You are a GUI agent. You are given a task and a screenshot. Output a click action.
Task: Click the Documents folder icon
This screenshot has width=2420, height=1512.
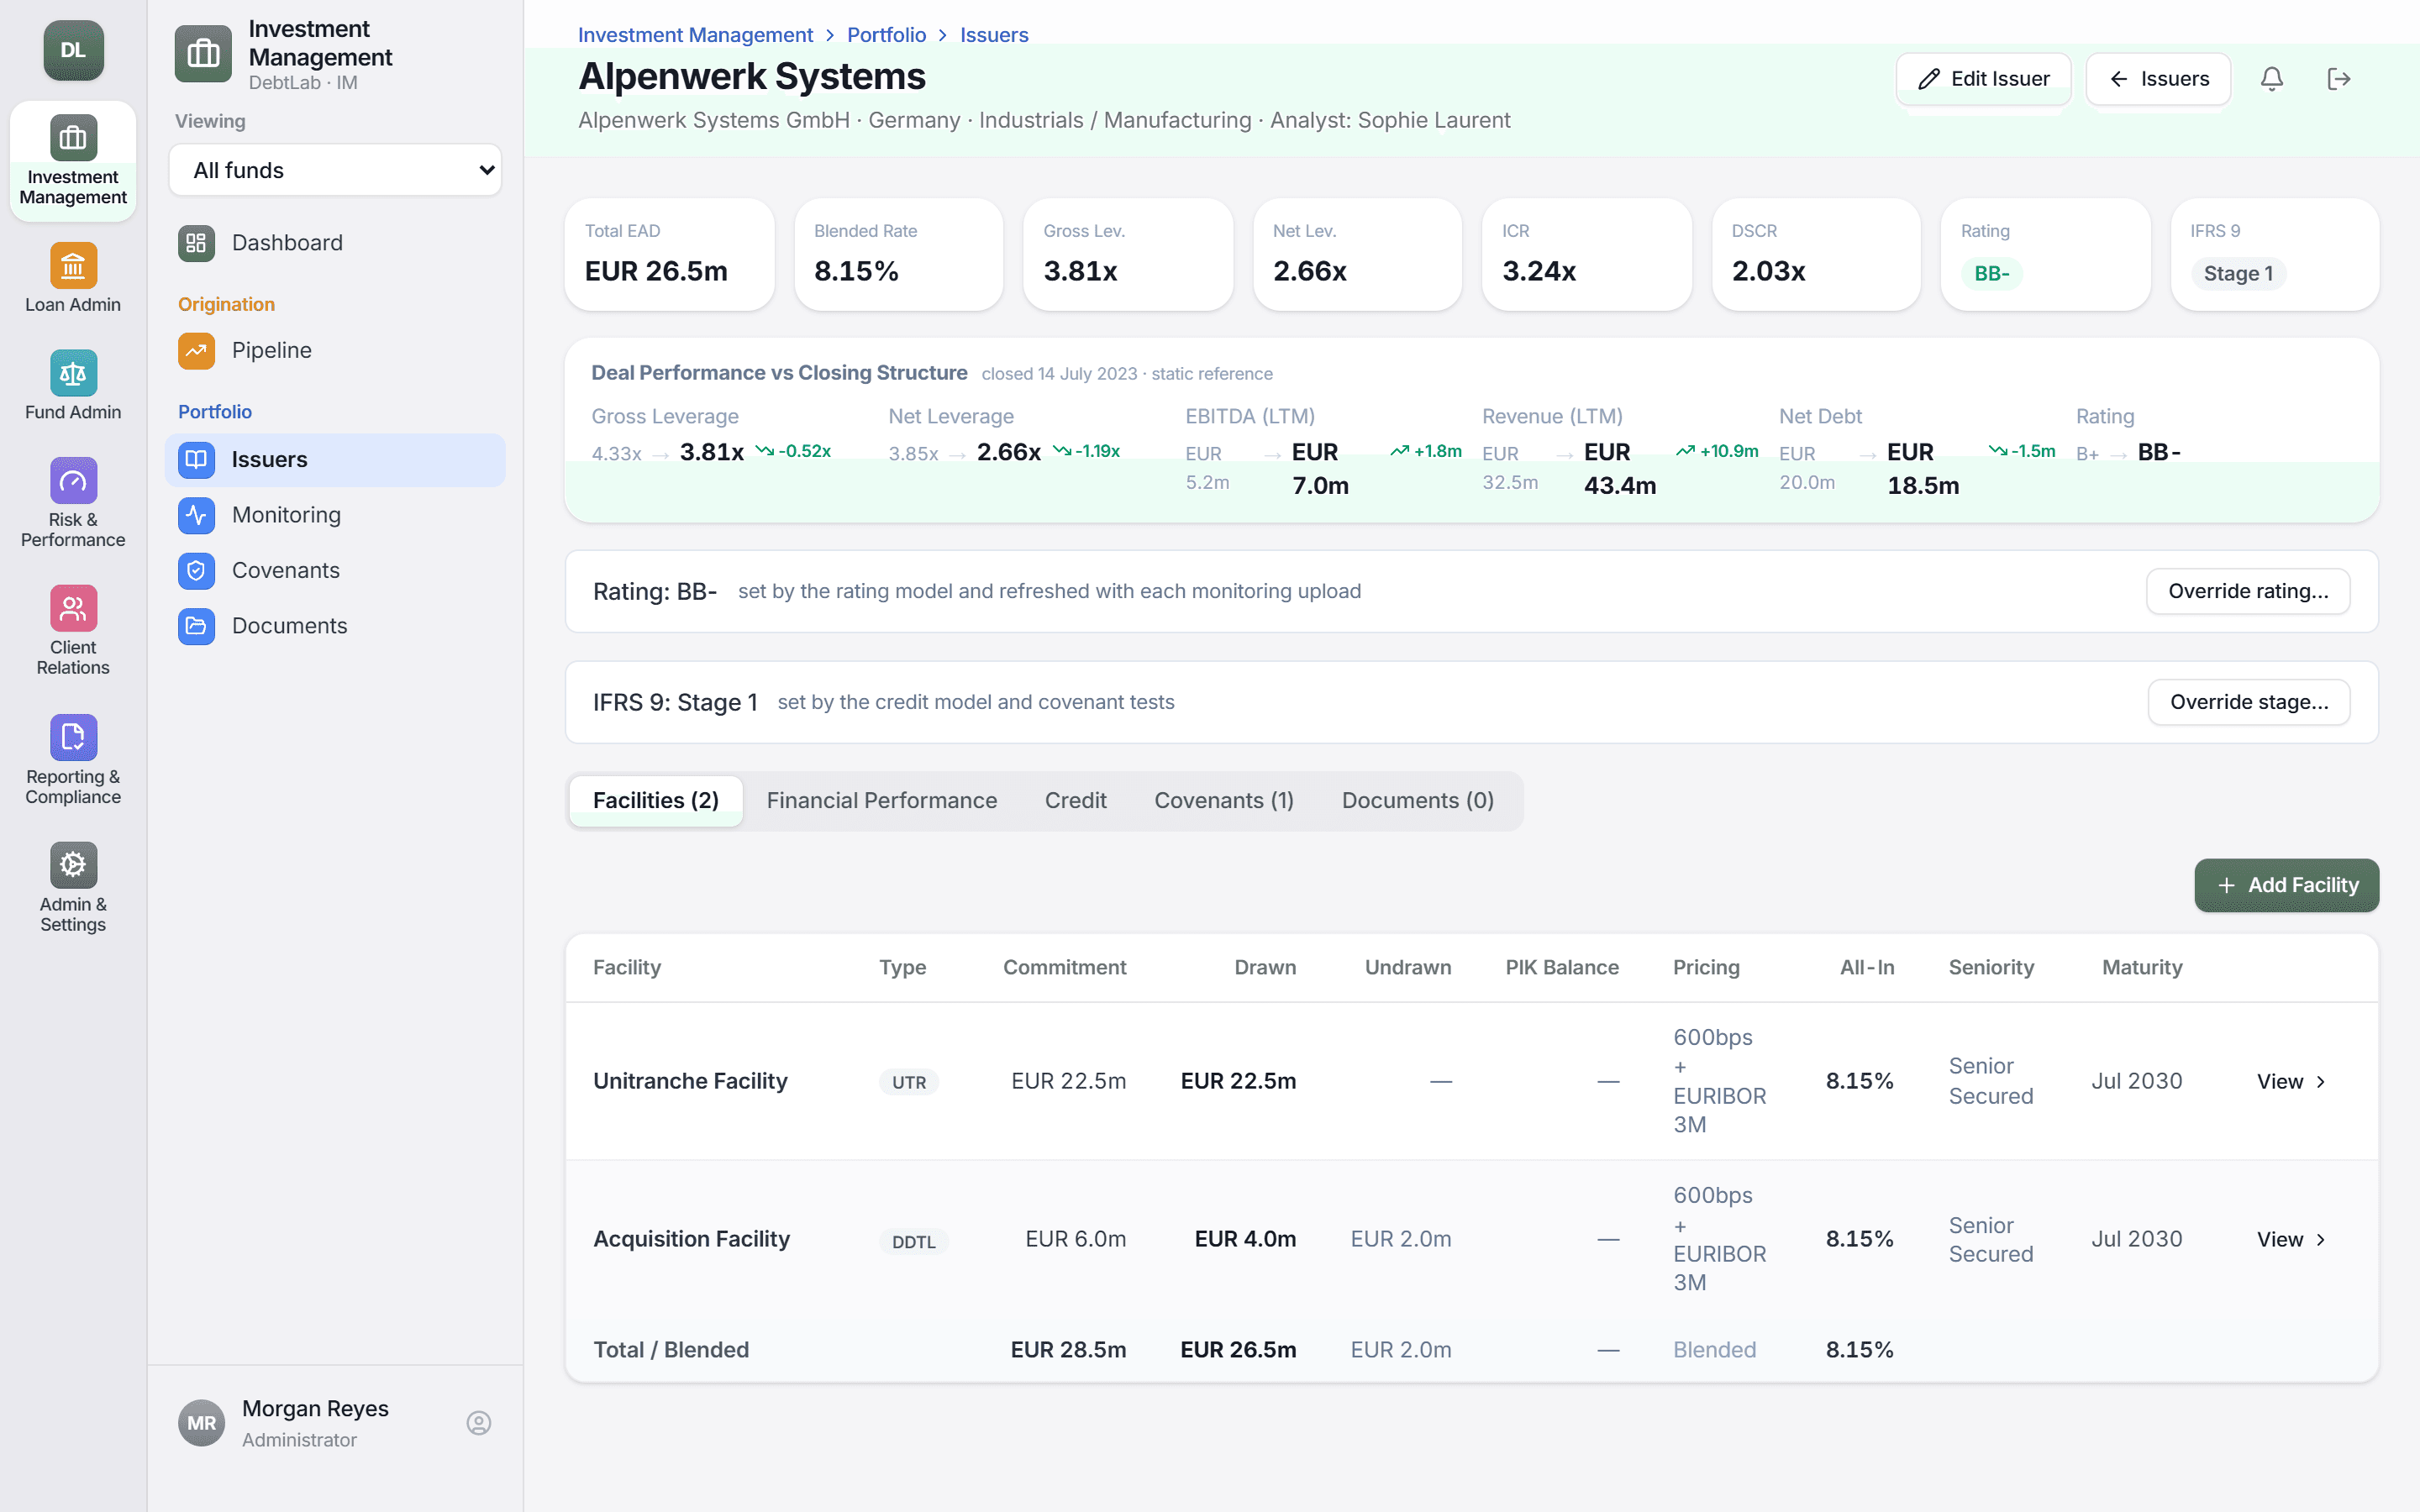click(x=196, y=626)
